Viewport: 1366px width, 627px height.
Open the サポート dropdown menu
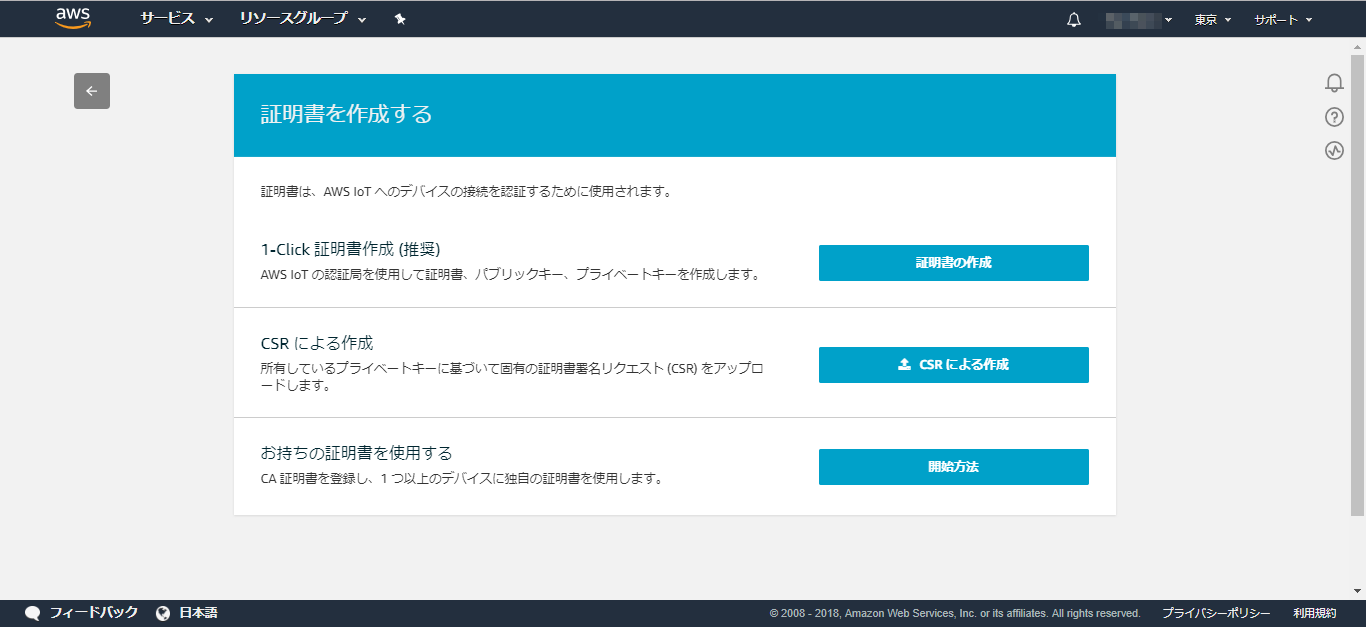tap(1283, 19)
